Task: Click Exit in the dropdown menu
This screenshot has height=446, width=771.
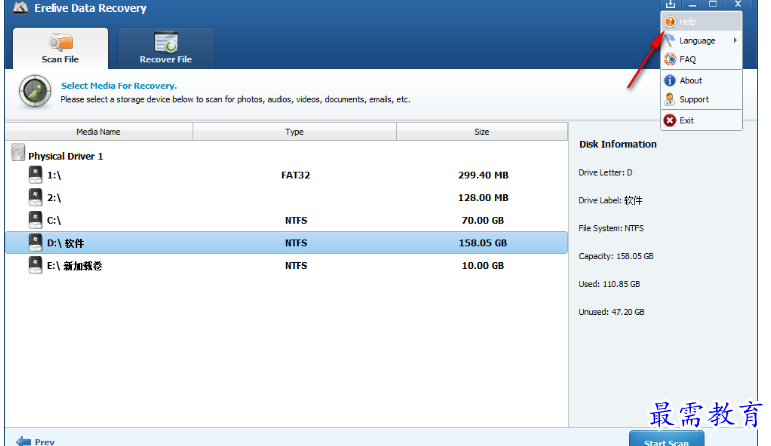Action: 701,120
